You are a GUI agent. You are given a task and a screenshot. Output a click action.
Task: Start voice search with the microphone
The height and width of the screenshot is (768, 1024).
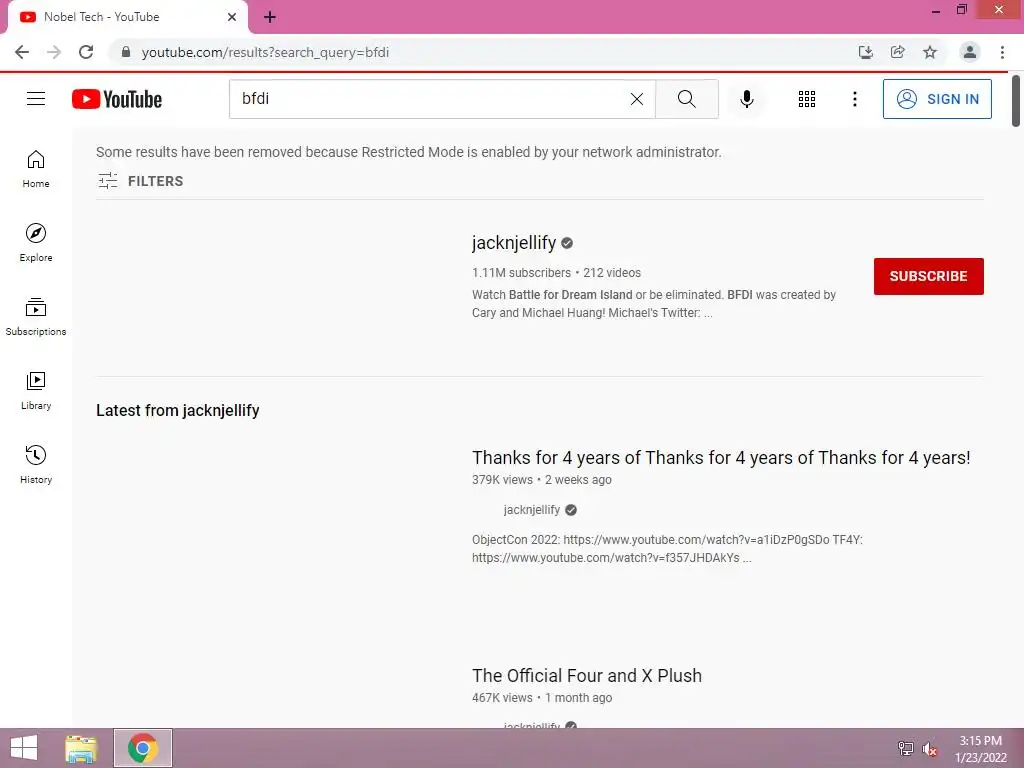click(746, 99)
